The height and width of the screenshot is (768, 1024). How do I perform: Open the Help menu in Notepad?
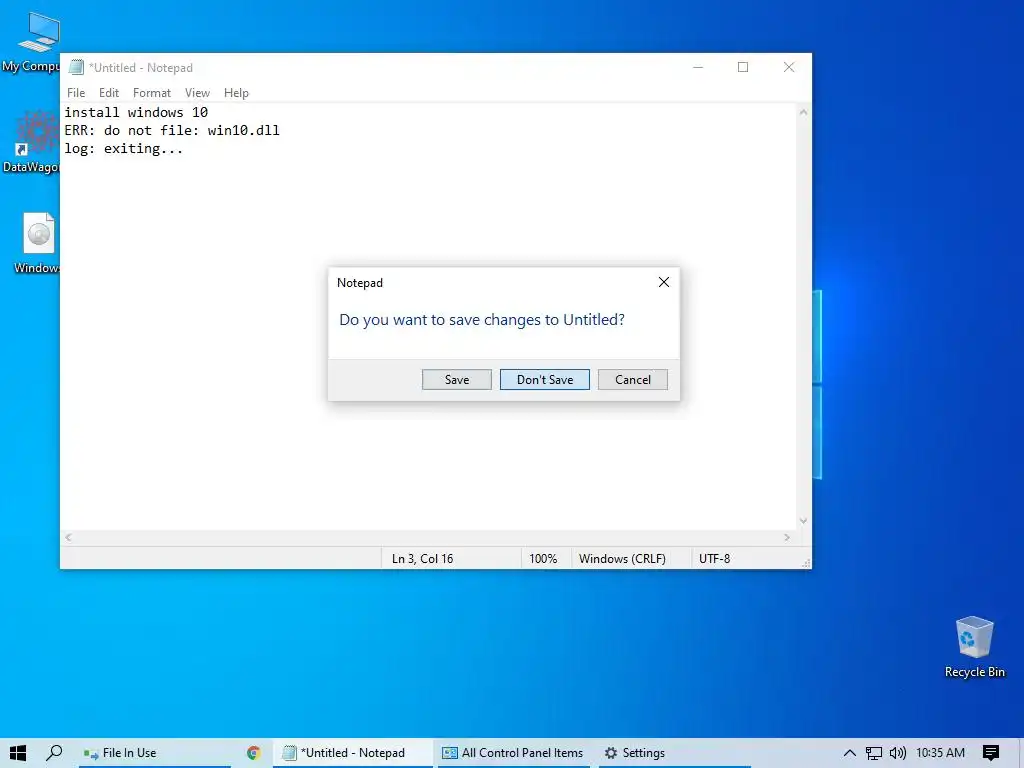point(236,93)
